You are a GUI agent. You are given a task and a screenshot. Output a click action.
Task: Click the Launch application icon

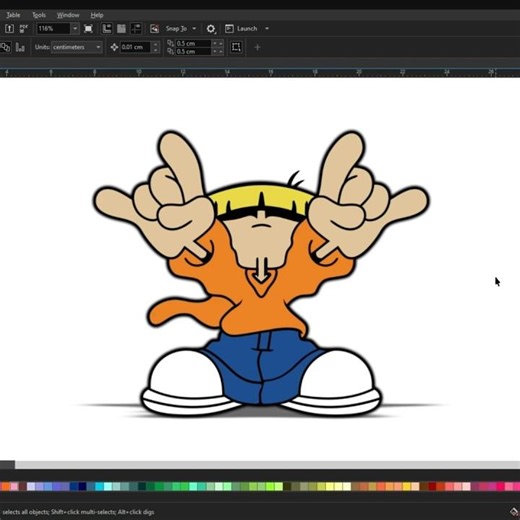[x=229, y=29]
